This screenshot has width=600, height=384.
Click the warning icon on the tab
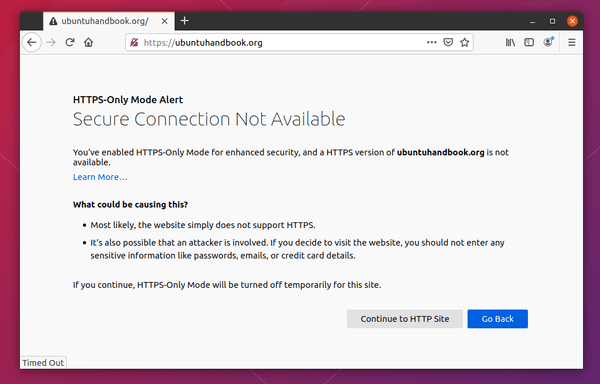[53, 21]
